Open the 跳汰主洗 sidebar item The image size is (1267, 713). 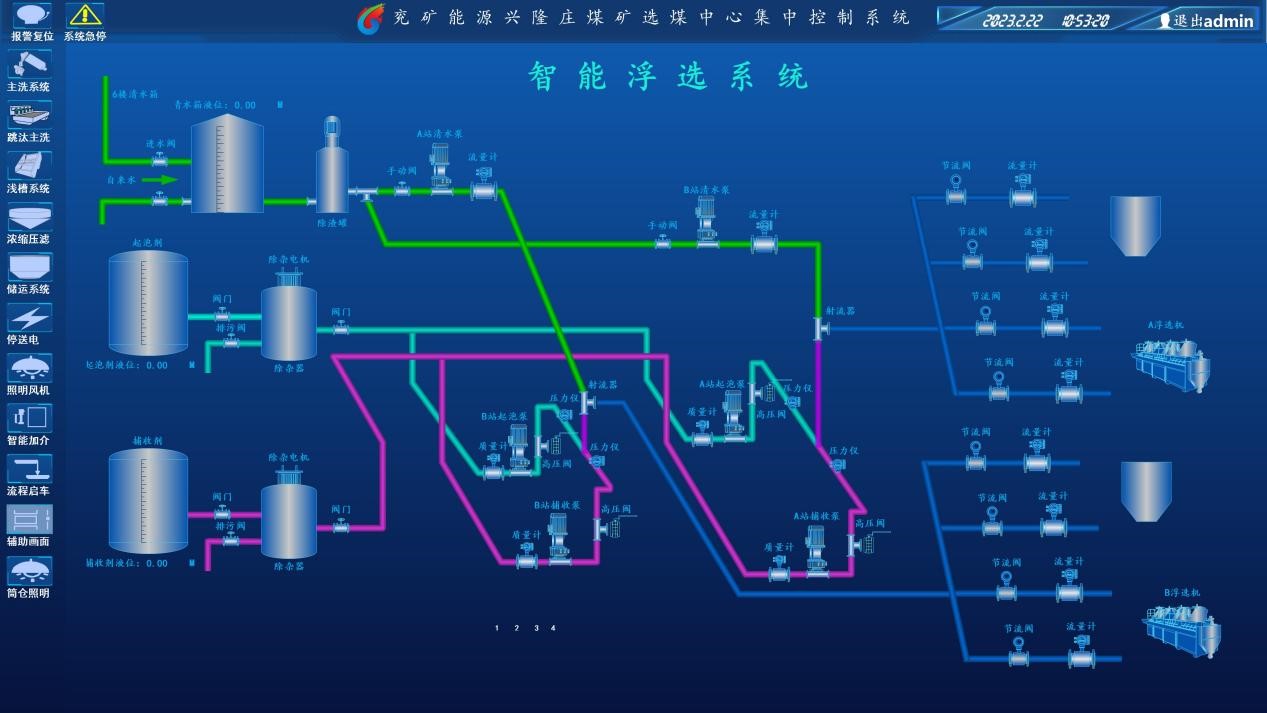pos(29,115)
